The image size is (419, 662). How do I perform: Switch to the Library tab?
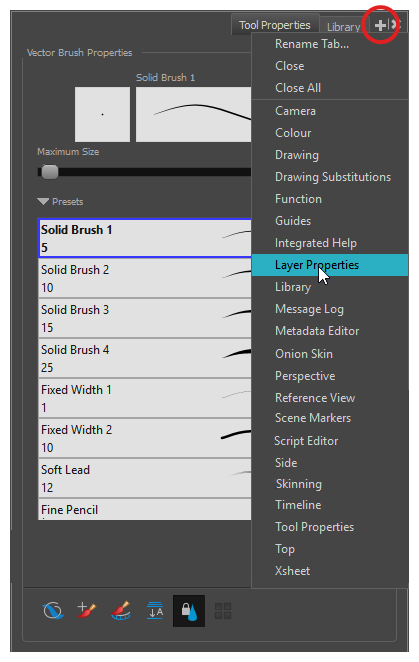(343, 27)
